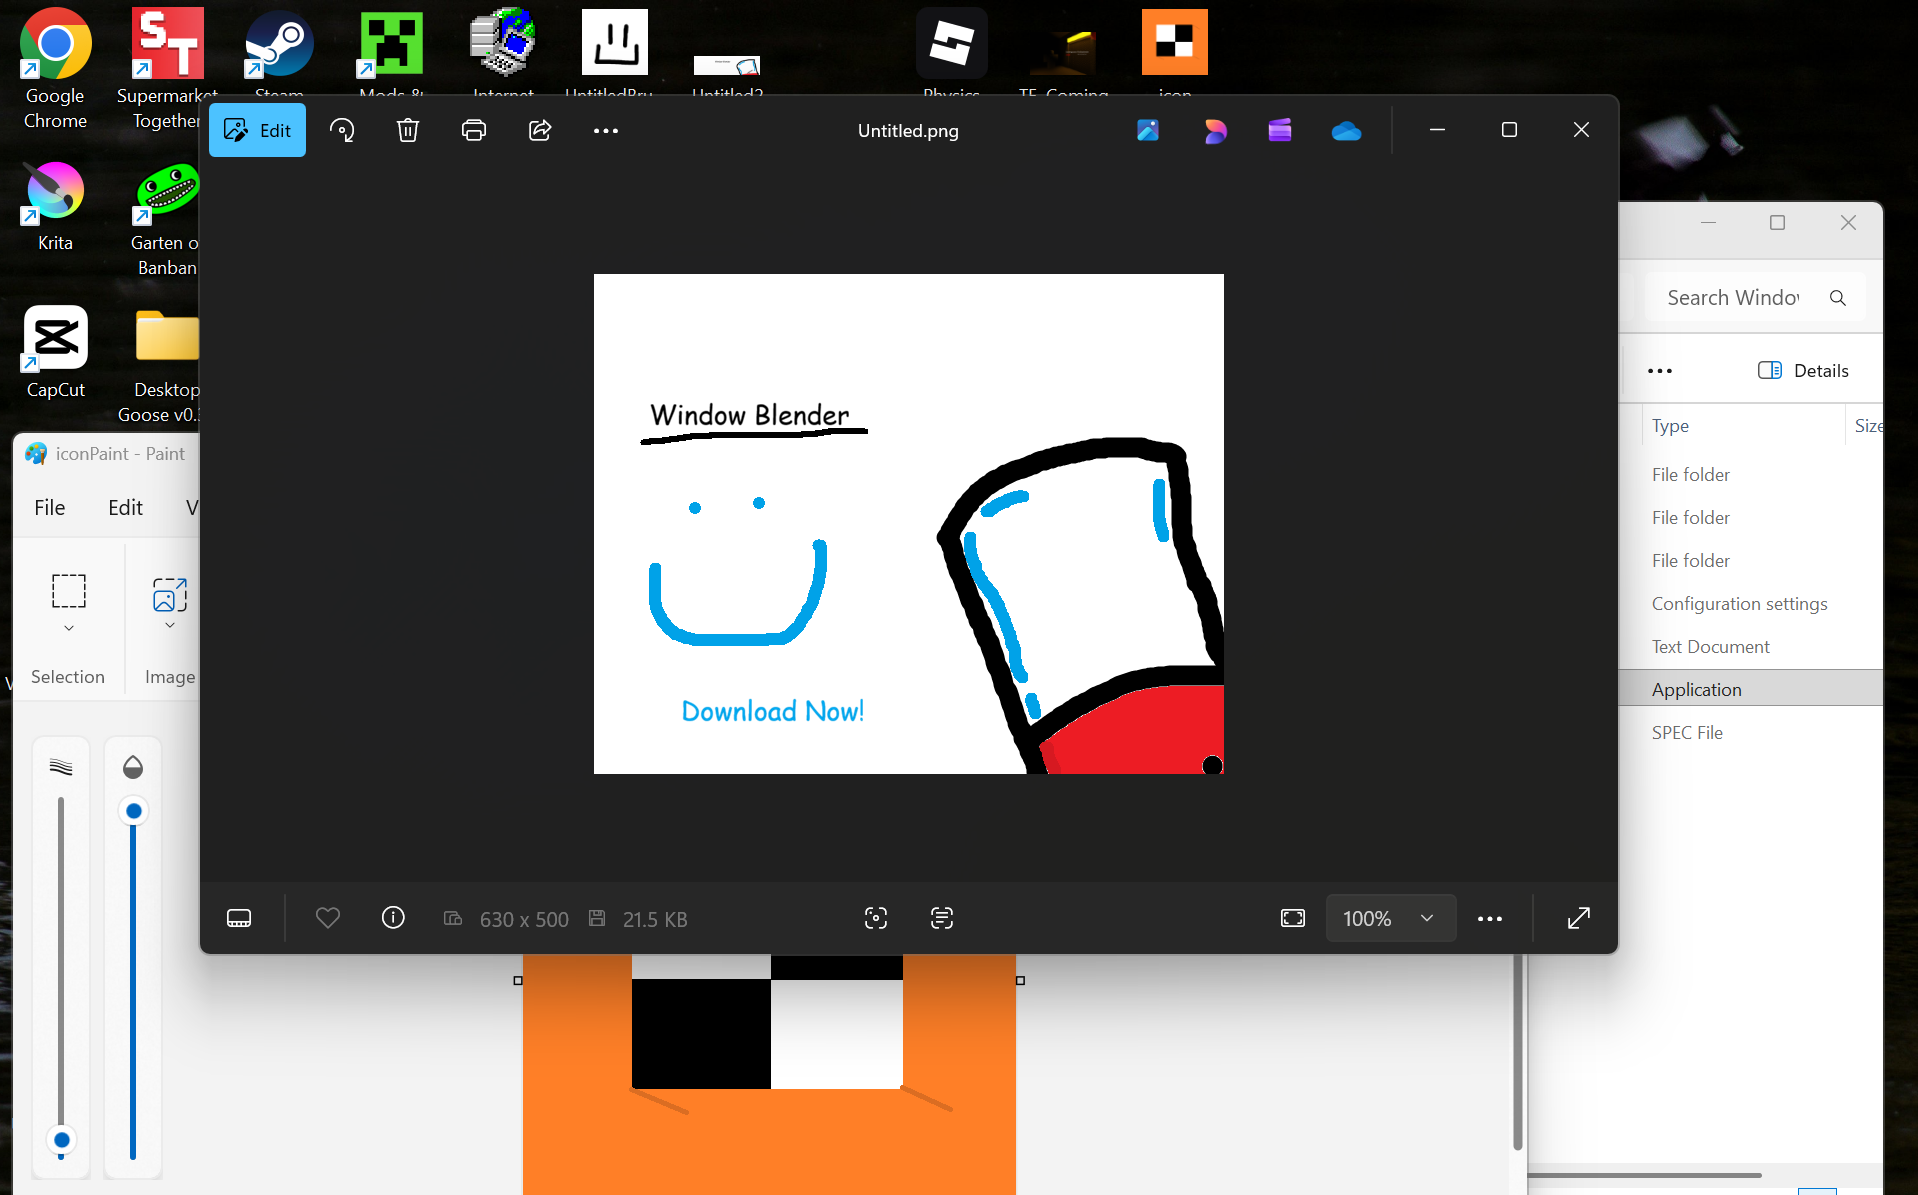Open Microsoft Clipchamp from the toolbar
Screen dimensions: 1918x1195
(x=1280, y=131)
